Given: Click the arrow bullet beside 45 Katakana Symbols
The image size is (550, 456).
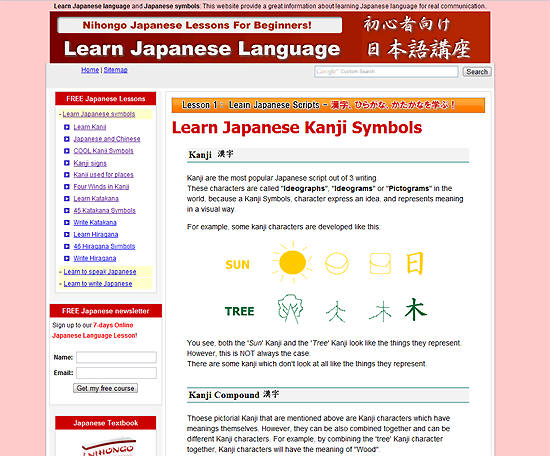Looking at the screenshot, I should 67,210.
